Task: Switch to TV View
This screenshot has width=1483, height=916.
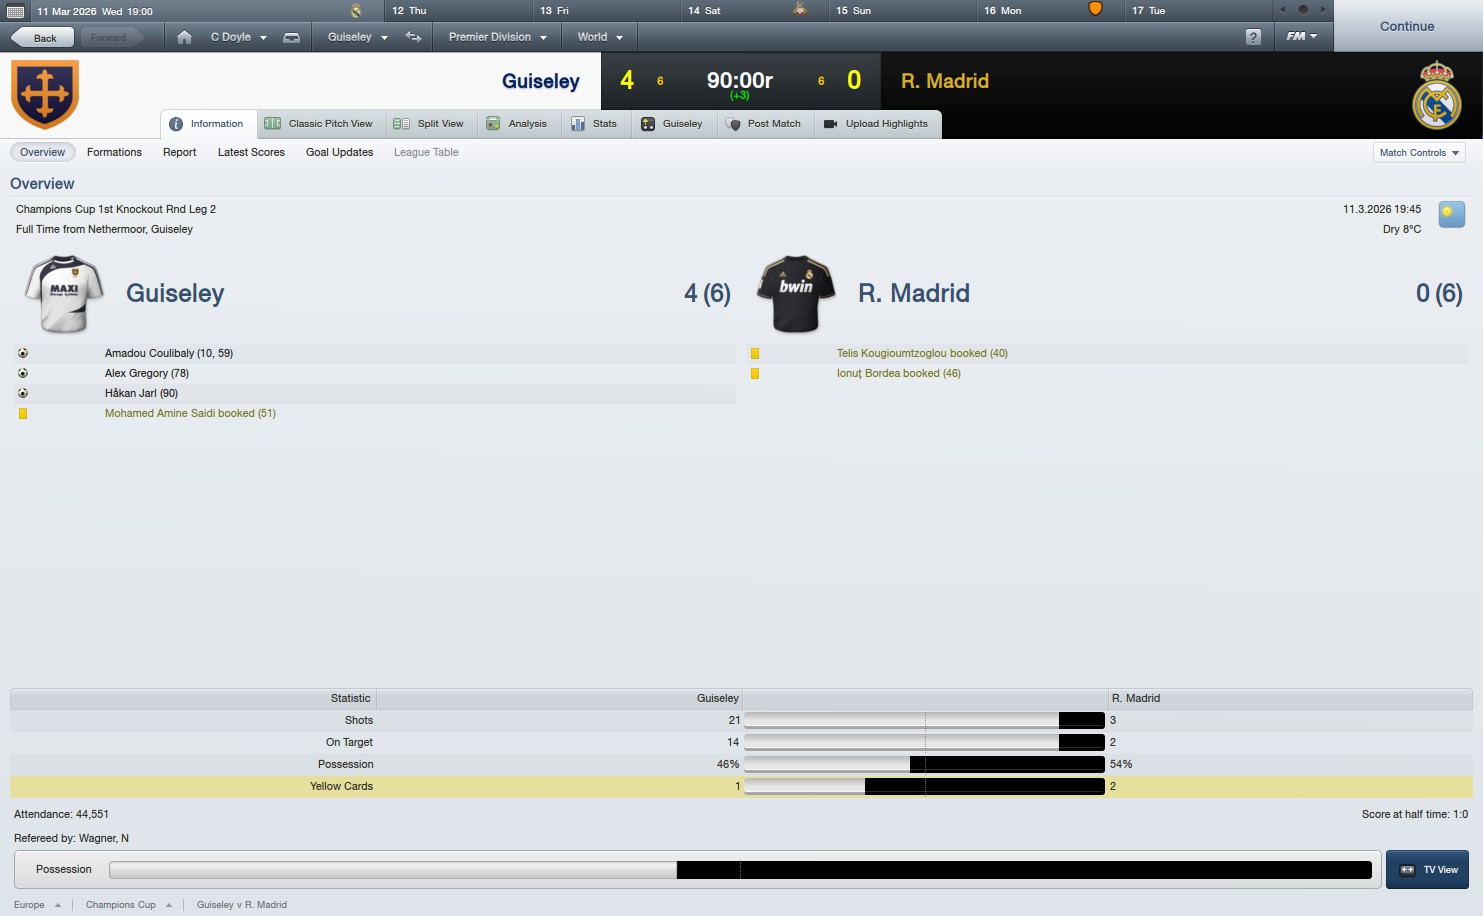Action: coord(1427,869)
